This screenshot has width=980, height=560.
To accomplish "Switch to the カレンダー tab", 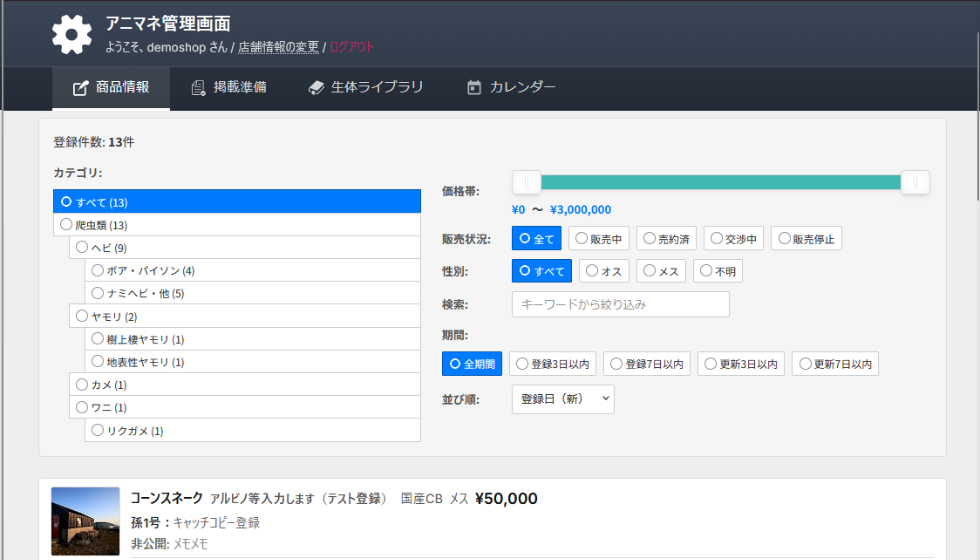I will click(511, 88).
